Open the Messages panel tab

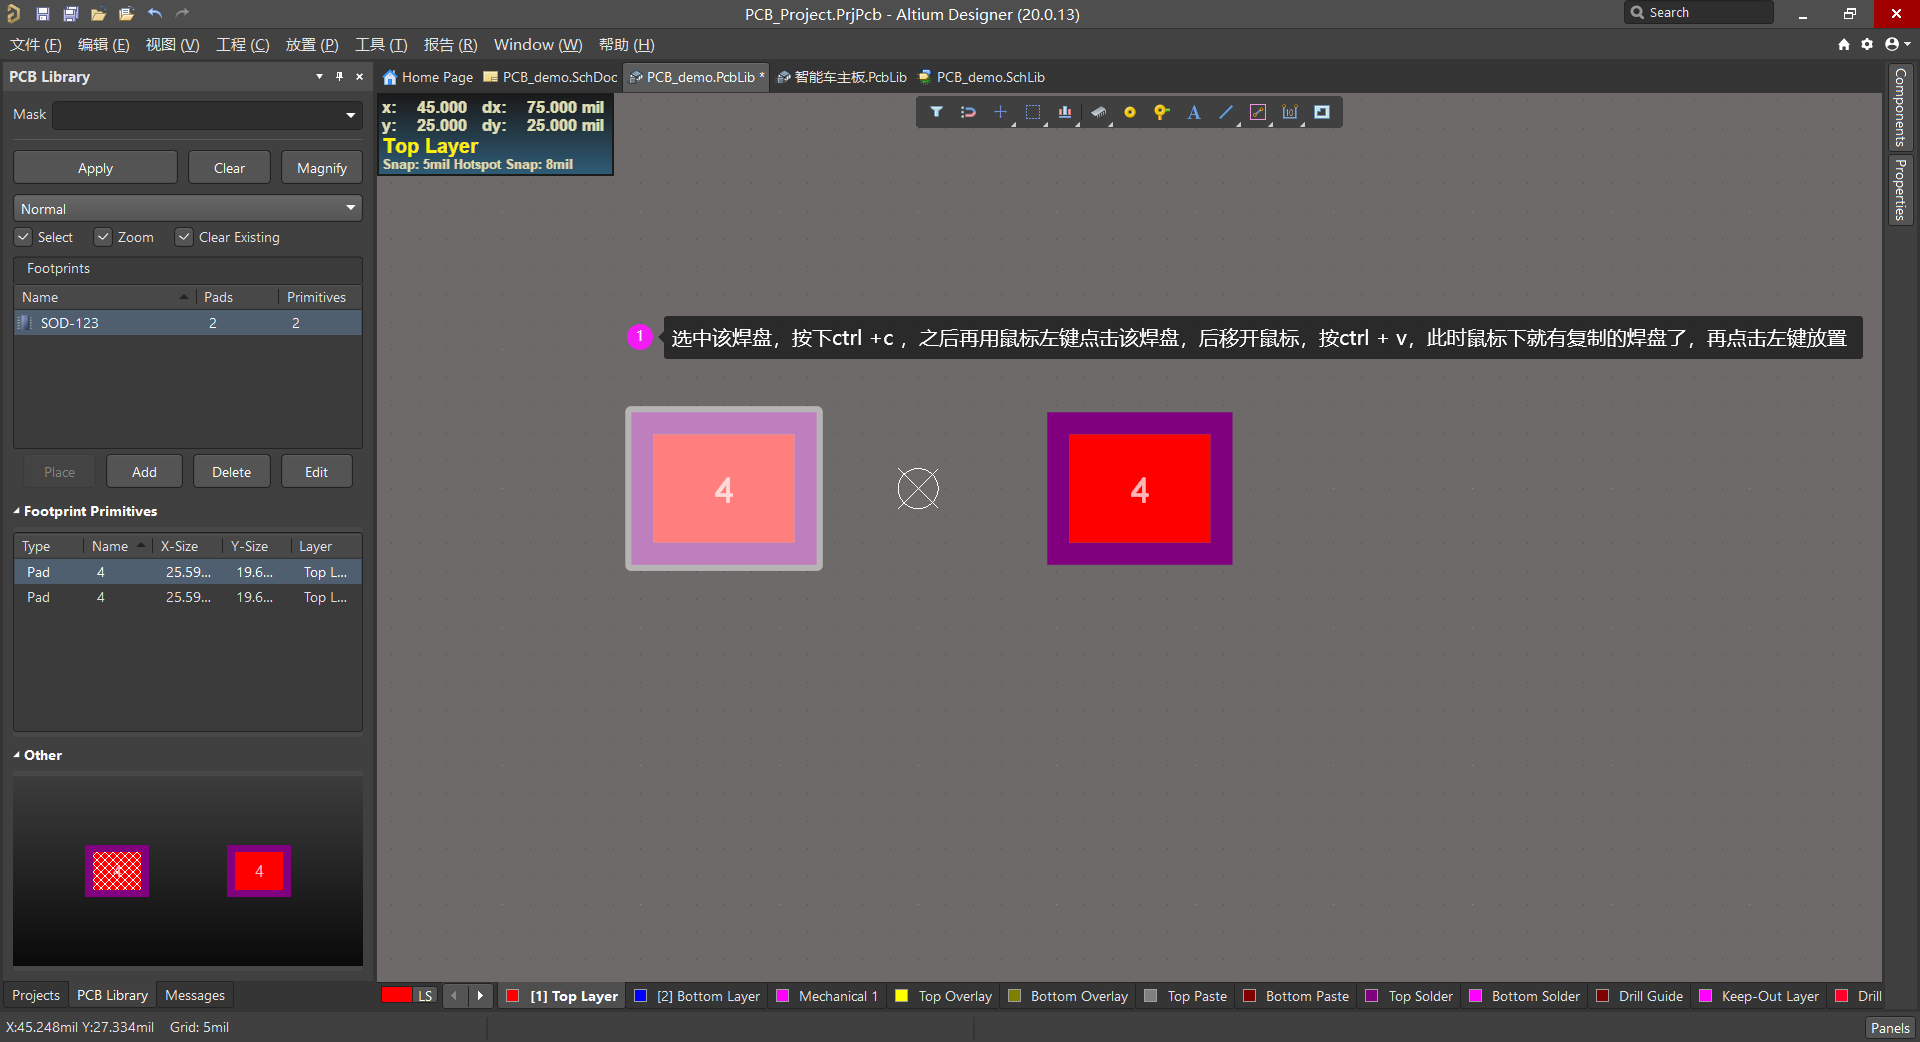coord(195,995)
